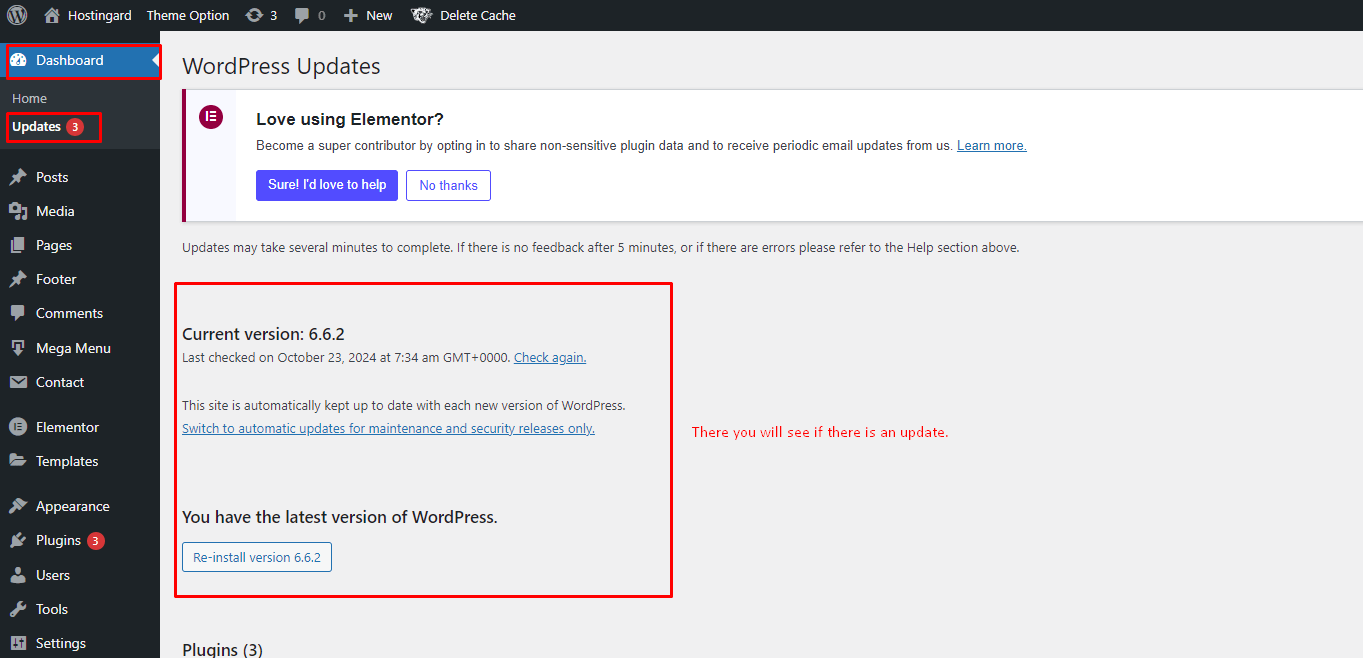Screen dimensions: 1363x658
Task: Click the comments bubble icon in admin bar
Action: [x=302, y=15]
